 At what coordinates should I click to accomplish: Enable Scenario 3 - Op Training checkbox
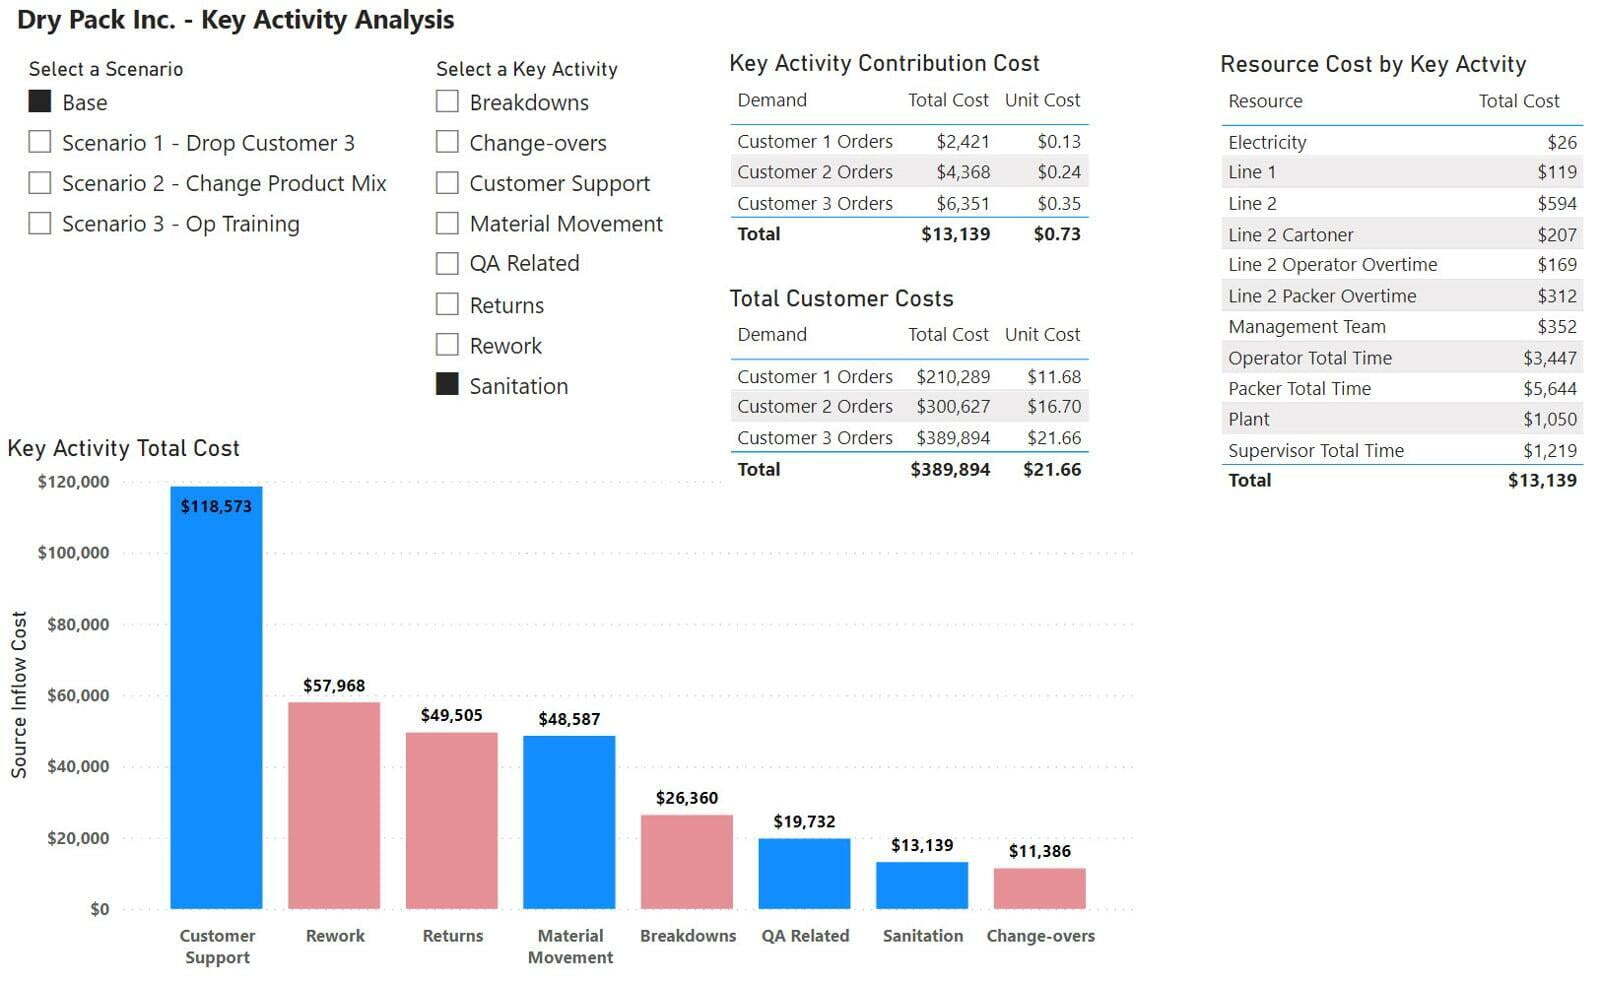click(x=40, y=222)
